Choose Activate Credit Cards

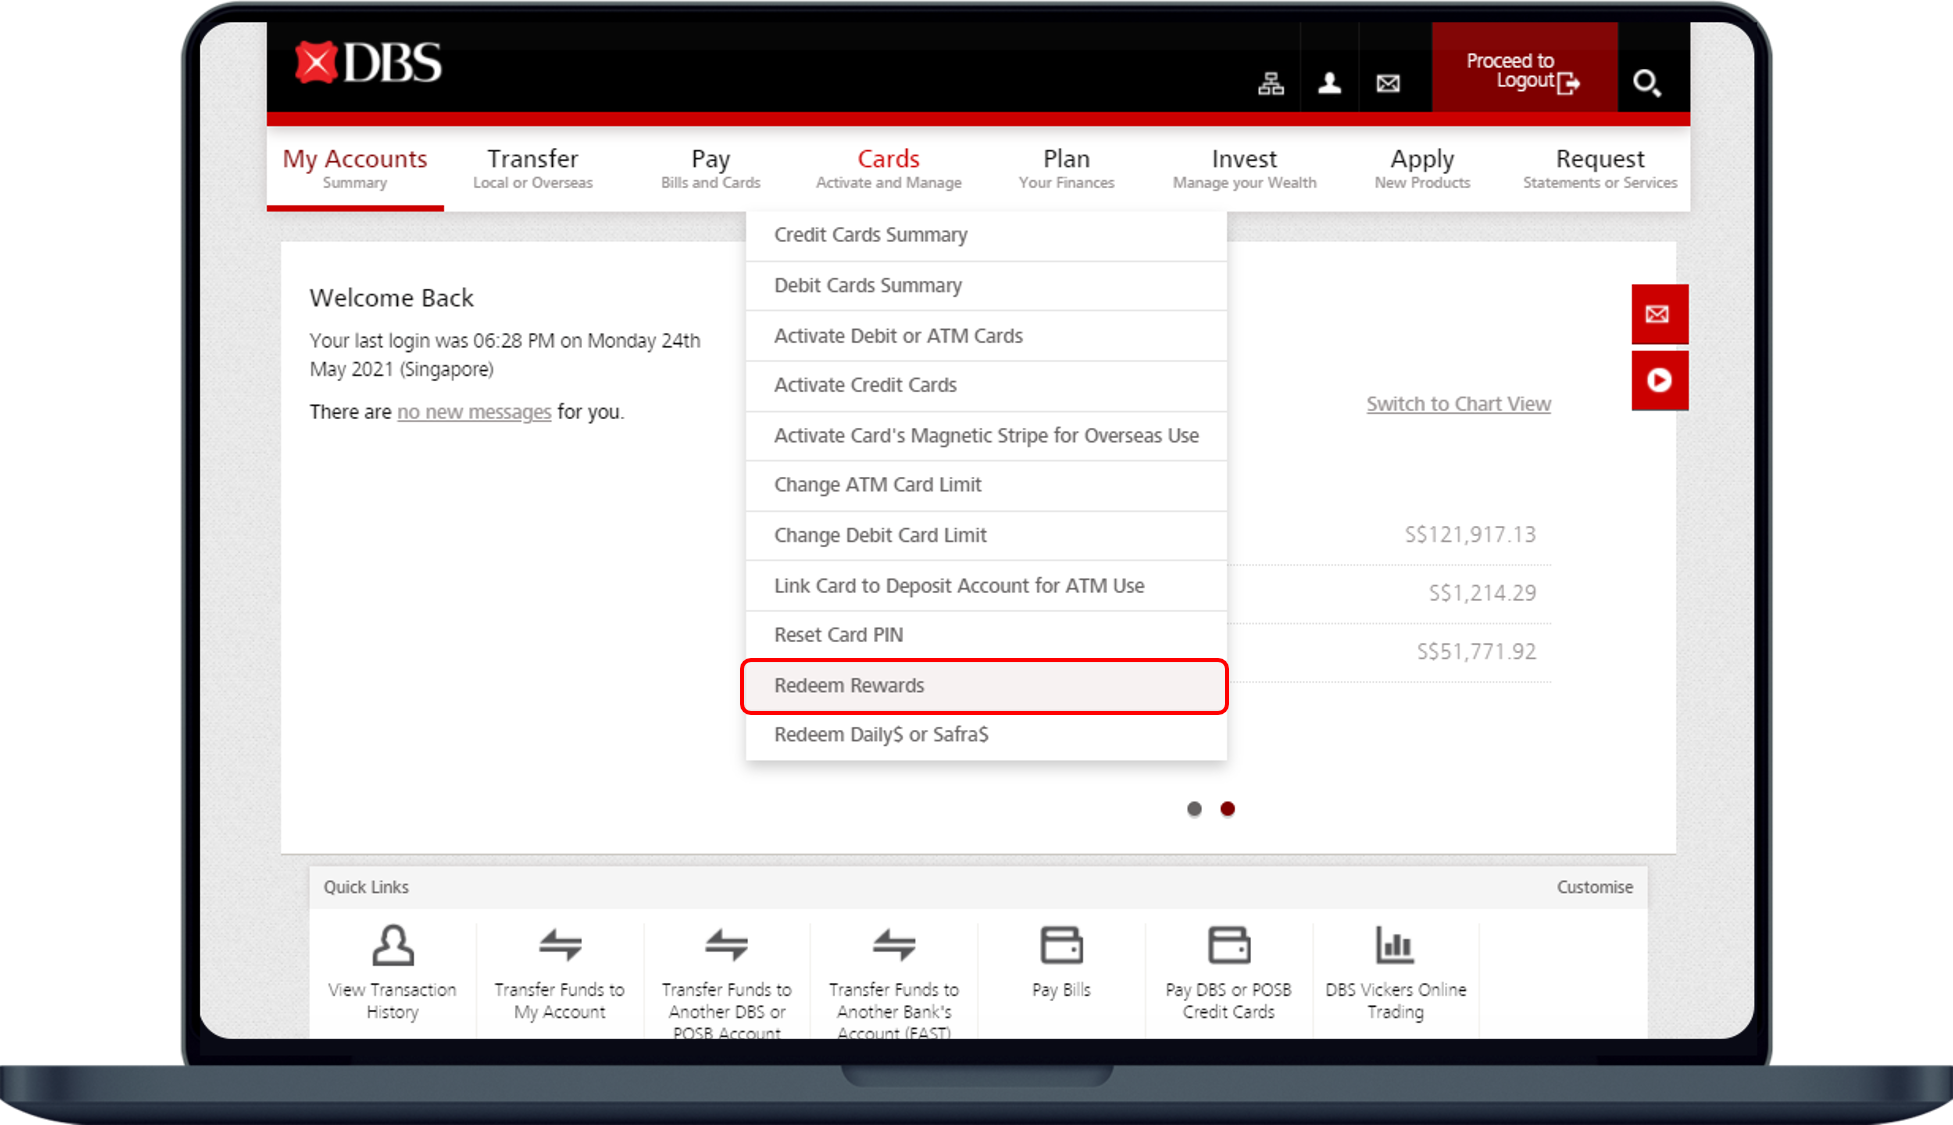pyautogui.click(x=986, y=386)
